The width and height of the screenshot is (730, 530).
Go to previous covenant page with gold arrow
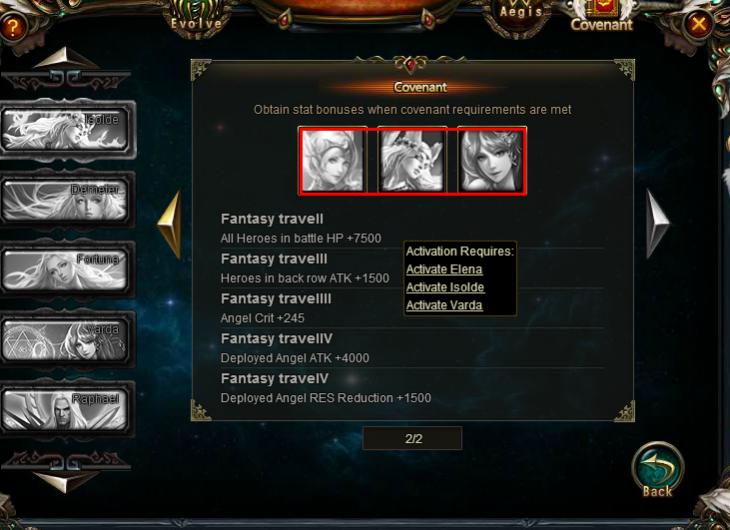pyautogui.click(x=170, y=224)
